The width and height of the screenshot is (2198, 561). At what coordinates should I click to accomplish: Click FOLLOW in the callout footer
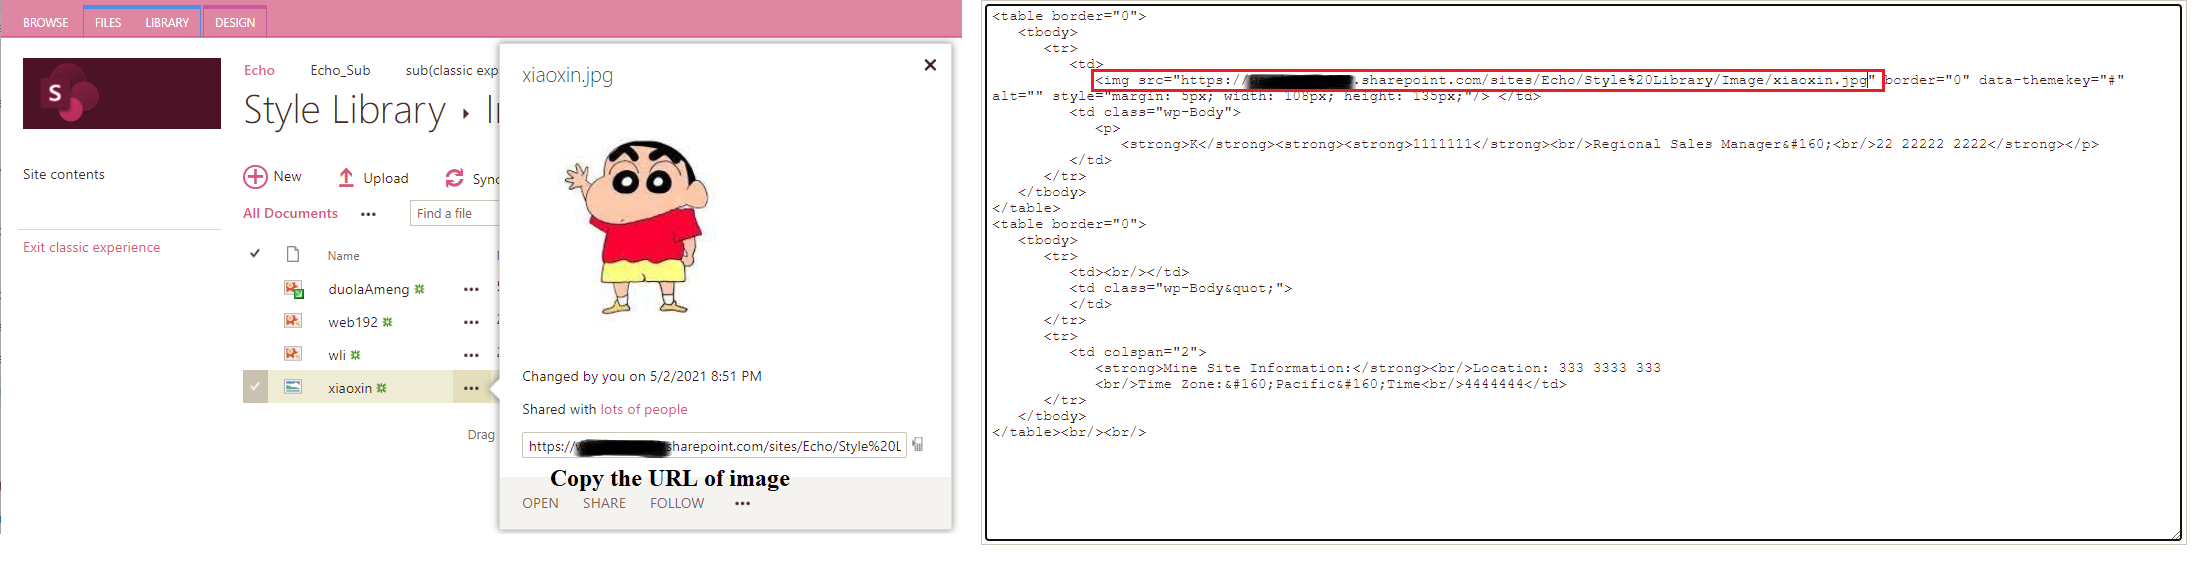[677, 503]
